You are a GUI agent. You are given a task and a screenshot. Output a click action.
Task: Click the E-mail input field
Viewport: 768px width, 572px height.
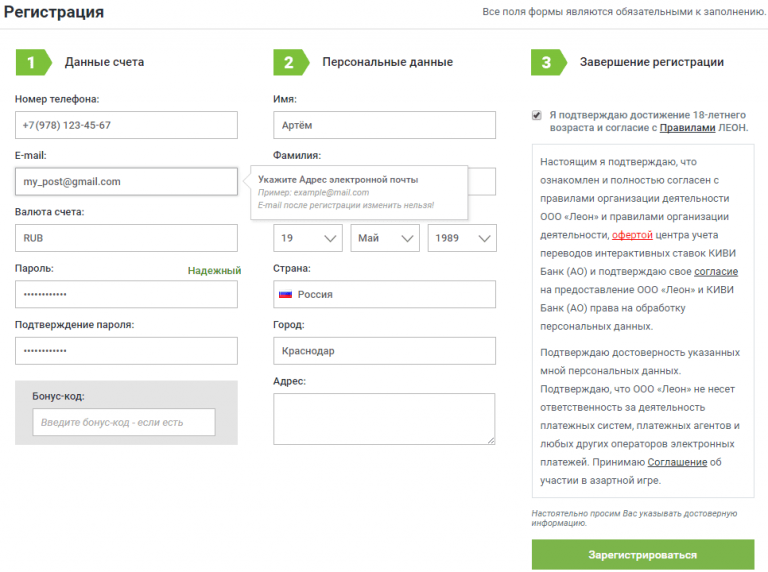pyautogui.click(x=126, y=181)
